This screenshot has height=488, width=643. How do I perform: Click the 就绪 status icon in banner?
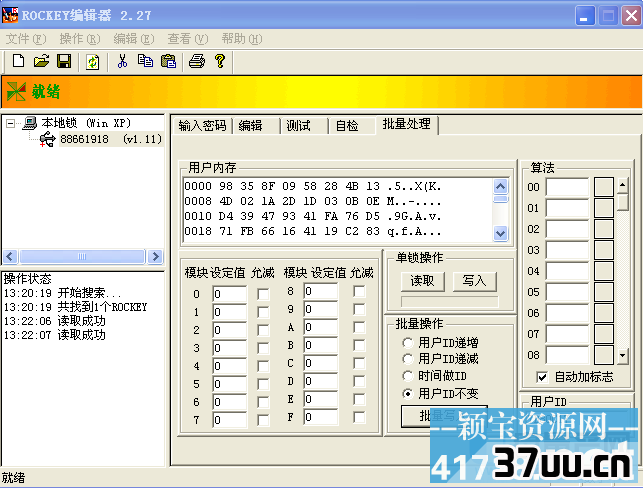pyautogui.click(x=16, y=91)
